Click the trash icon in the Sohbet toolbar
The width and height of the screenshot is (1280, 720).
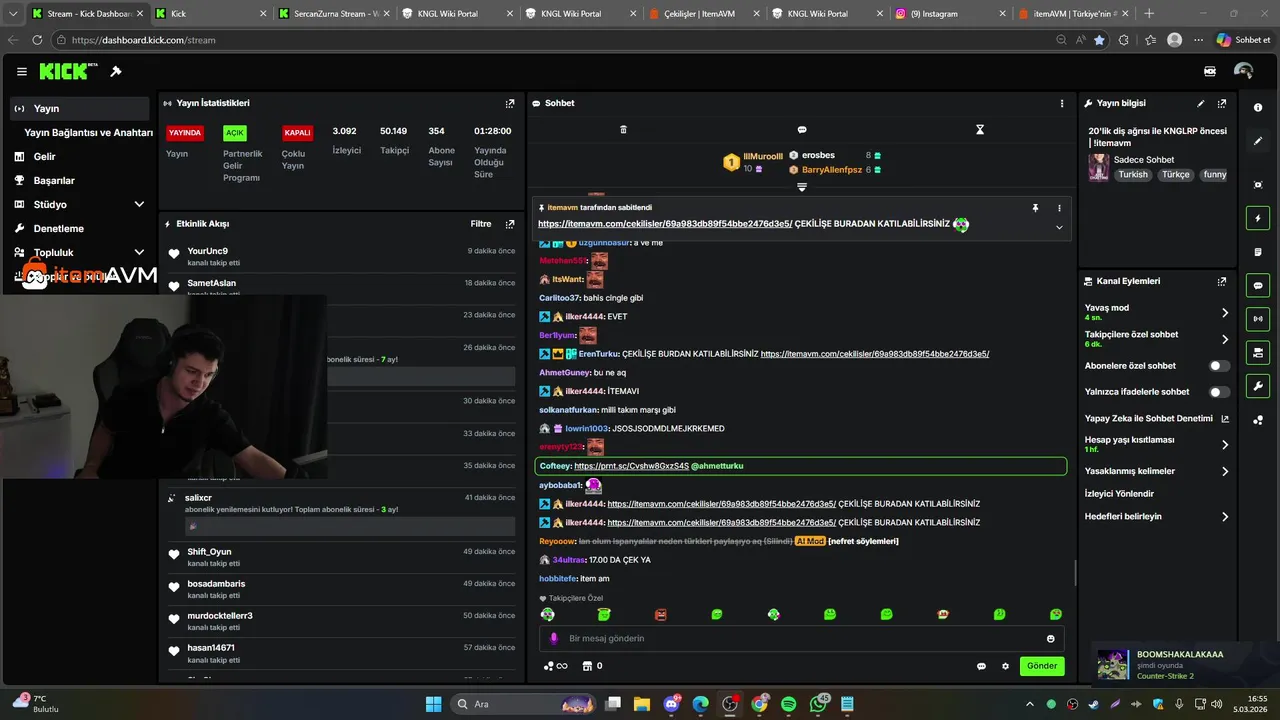click(x=623, y=130)
